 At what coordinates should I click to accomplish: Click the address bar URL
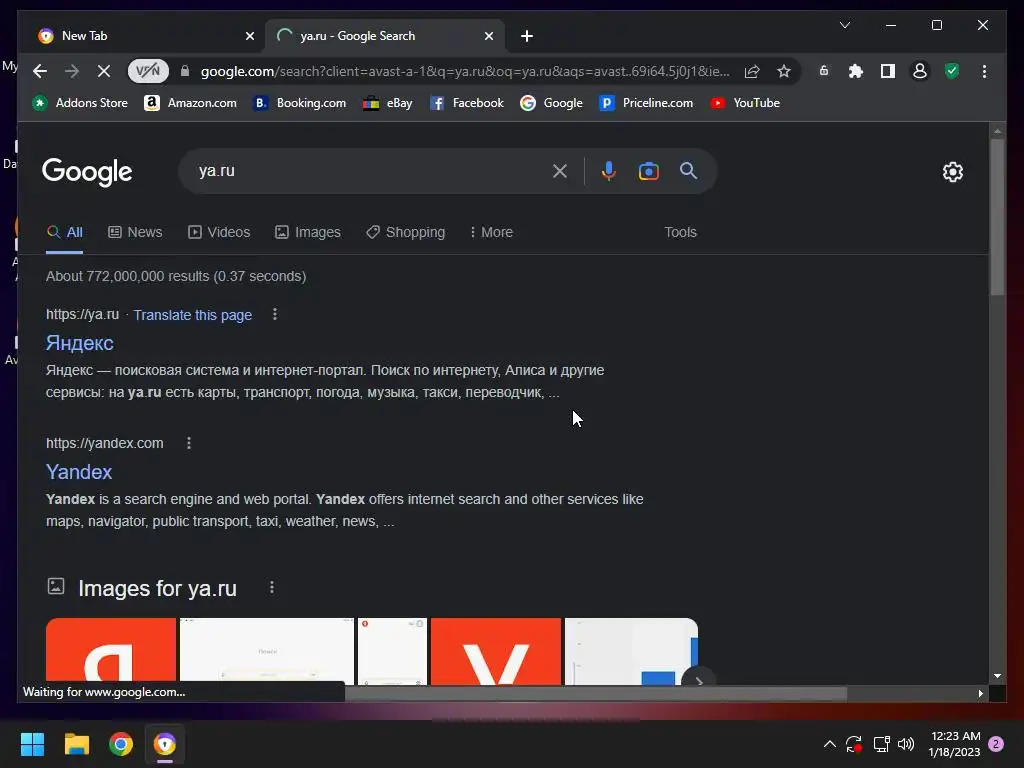click(465, 71)
